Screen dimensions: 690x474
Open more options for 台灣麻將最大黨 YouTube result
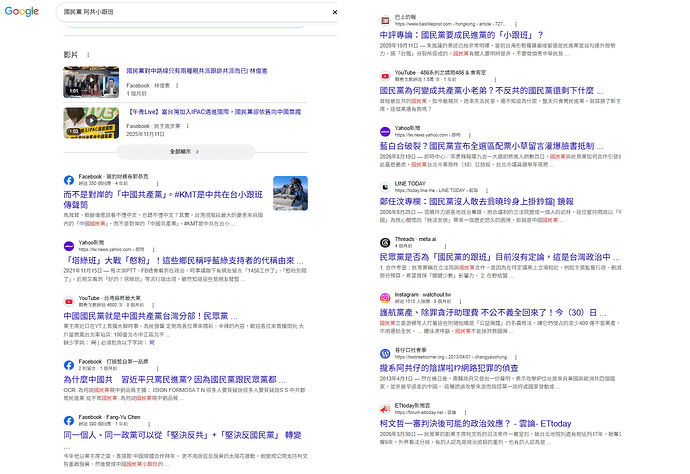point(153,305)
